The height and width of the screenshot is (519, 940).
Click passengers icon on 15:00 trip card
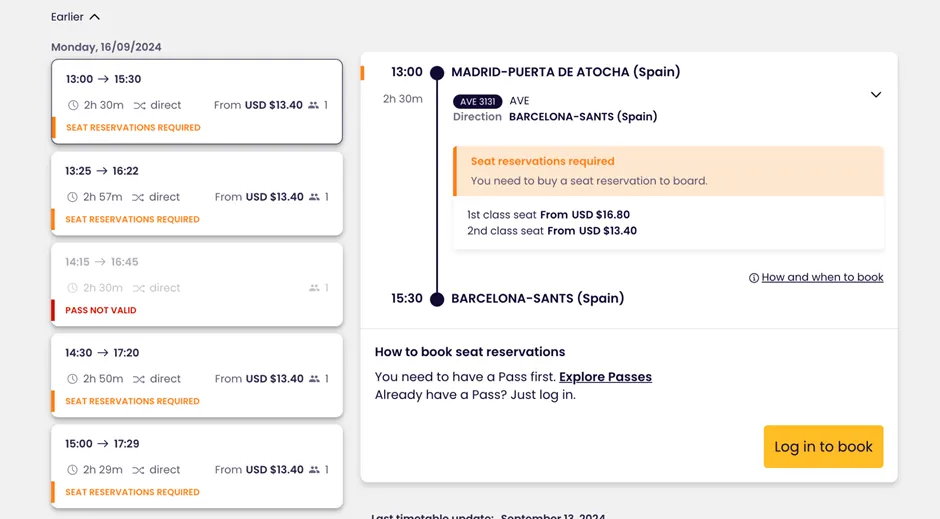pyautogui.click(x=314, y=470)
